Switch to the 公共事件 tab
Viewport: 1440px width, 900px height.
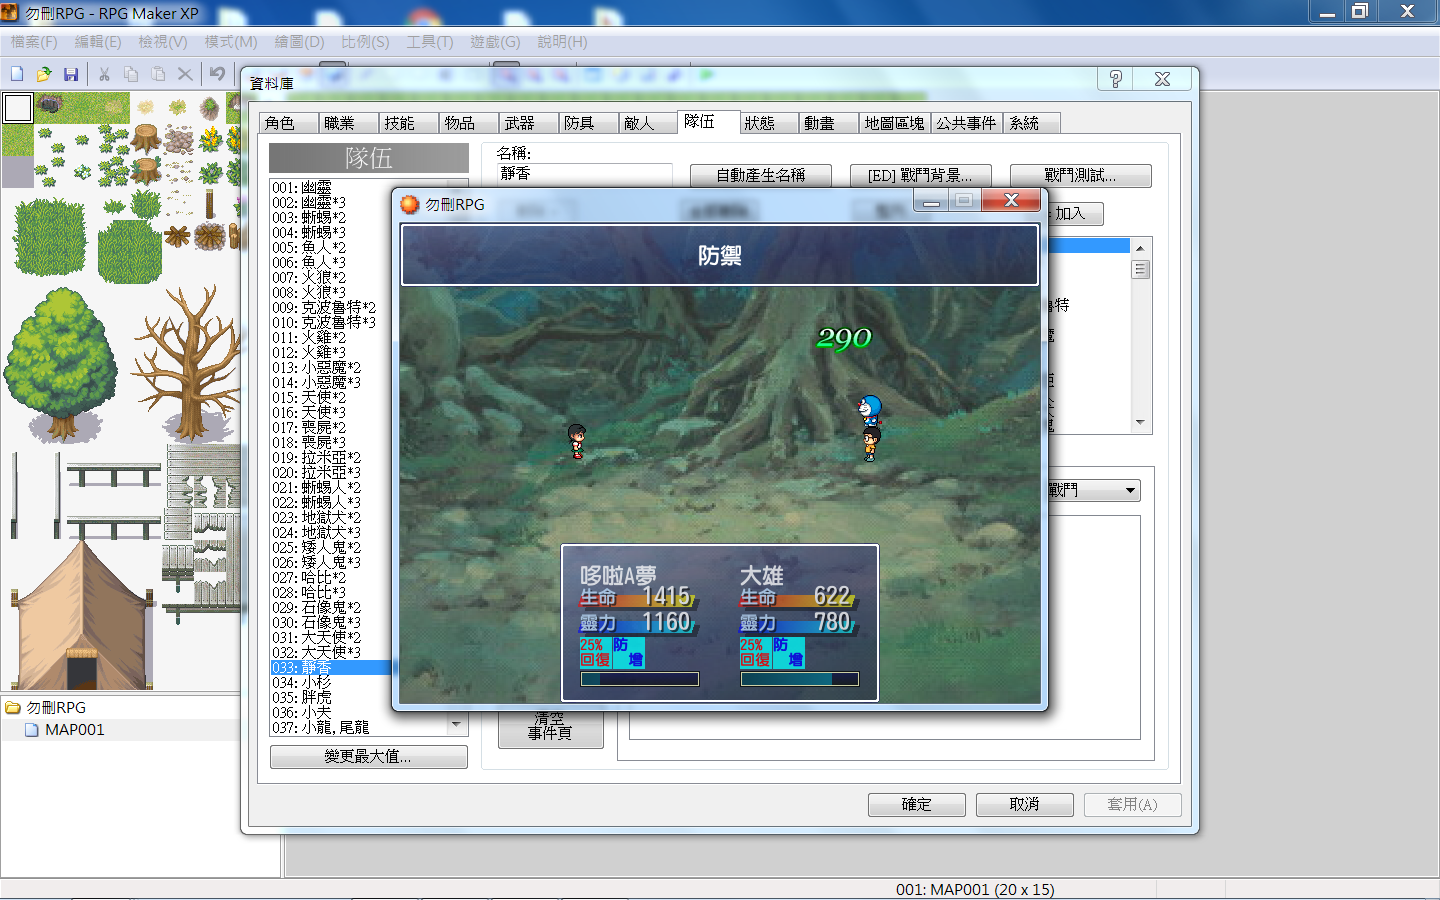(x=966, y=123)
